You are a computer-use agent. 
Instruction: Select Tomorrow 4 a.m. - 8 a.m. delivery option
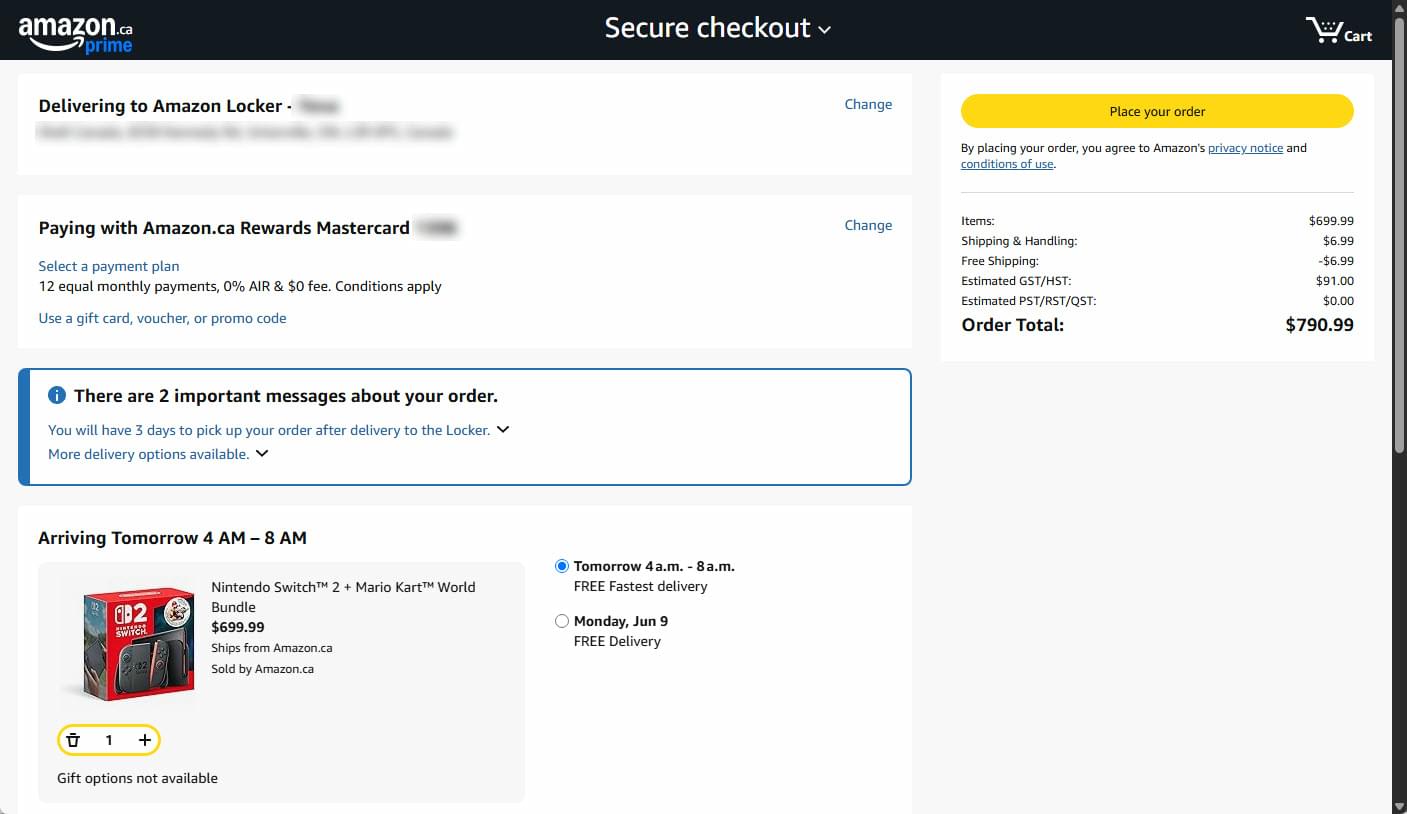tap(562, 566)
